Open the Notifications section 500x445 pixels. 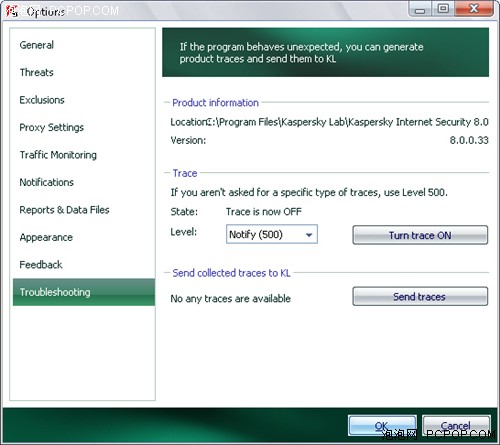coord(47,182)
